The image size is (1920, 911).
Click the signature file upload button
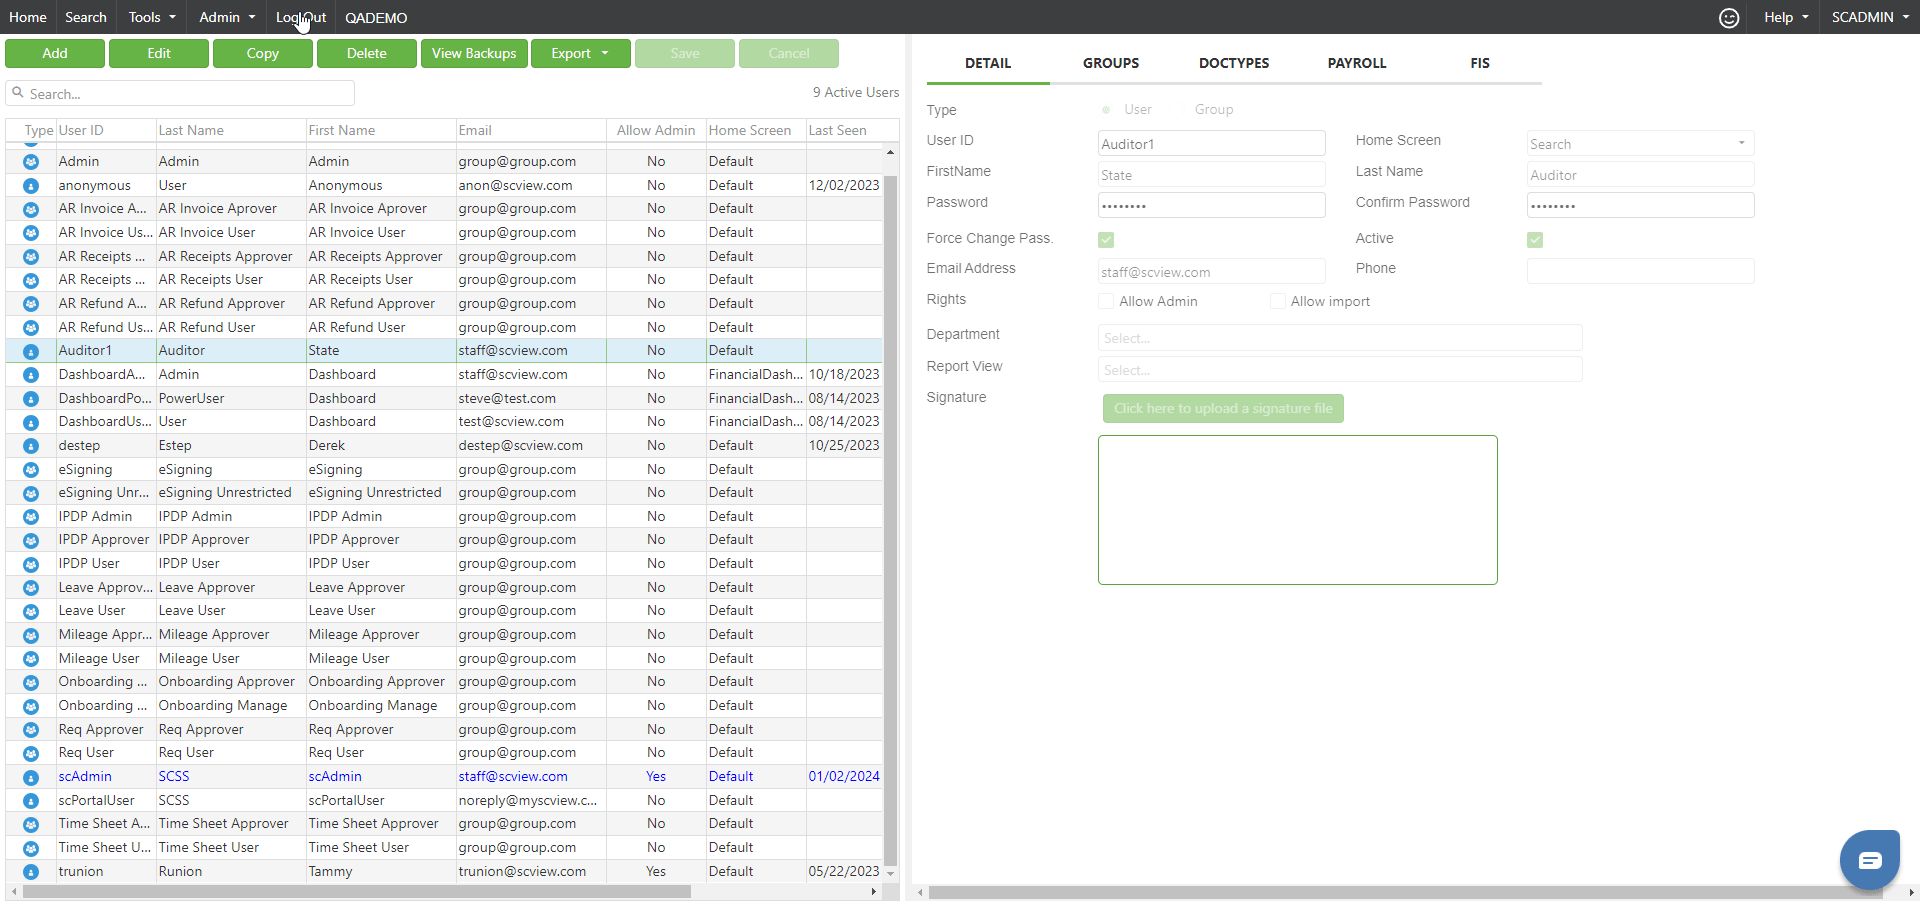pos(1223,408)
